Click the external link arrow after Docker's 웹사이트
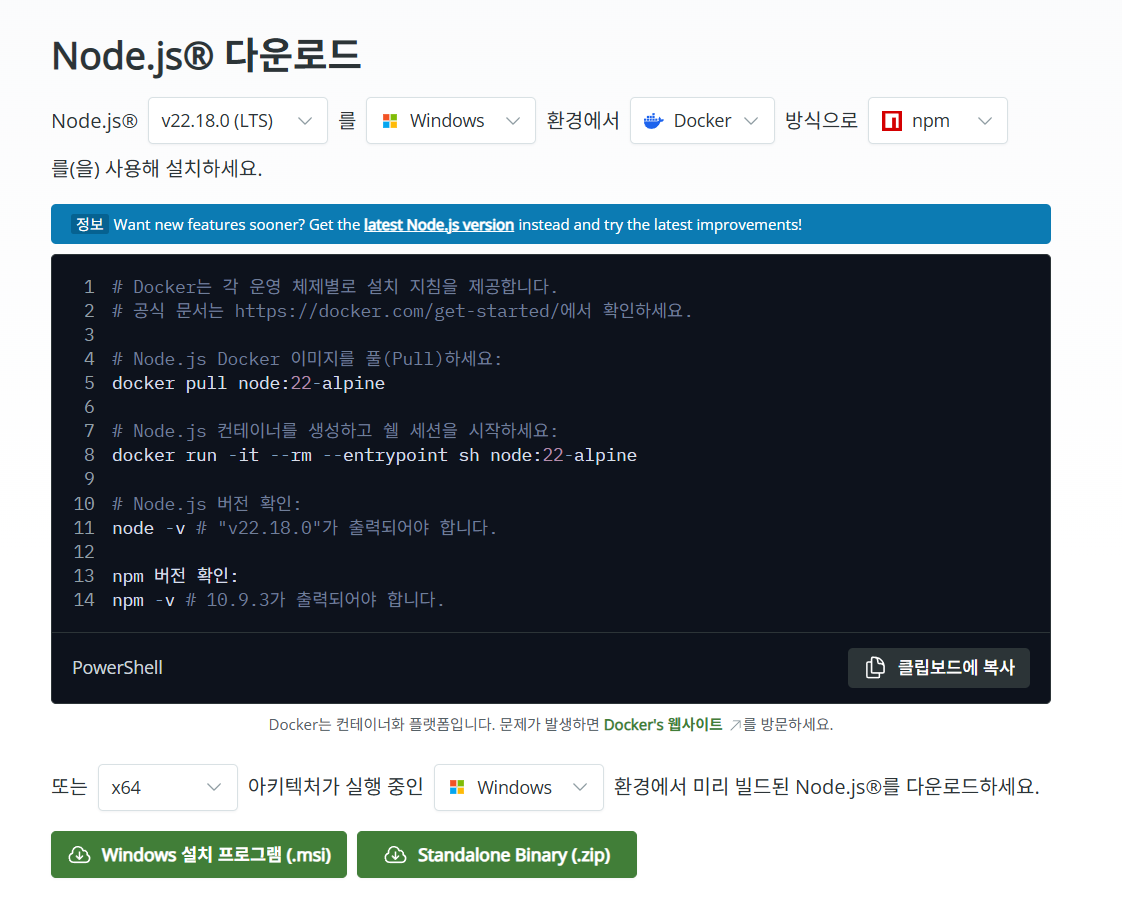Image resolution: width=1122 pixels, height=897 pixels. click(735, 725)
